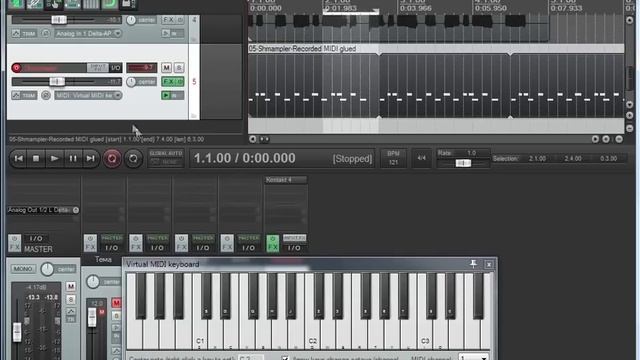Open track 4 envelope trim button
Viewport: 640px width, 360px height.
pyautogui.click(x=24, y=33)
